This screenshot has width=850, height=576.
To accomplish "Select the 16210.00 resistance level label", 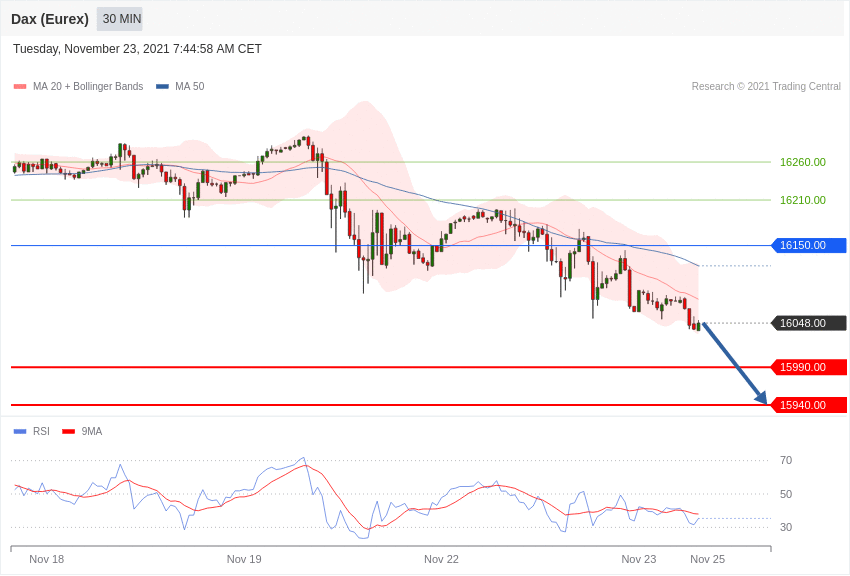I will click(802, 200).
